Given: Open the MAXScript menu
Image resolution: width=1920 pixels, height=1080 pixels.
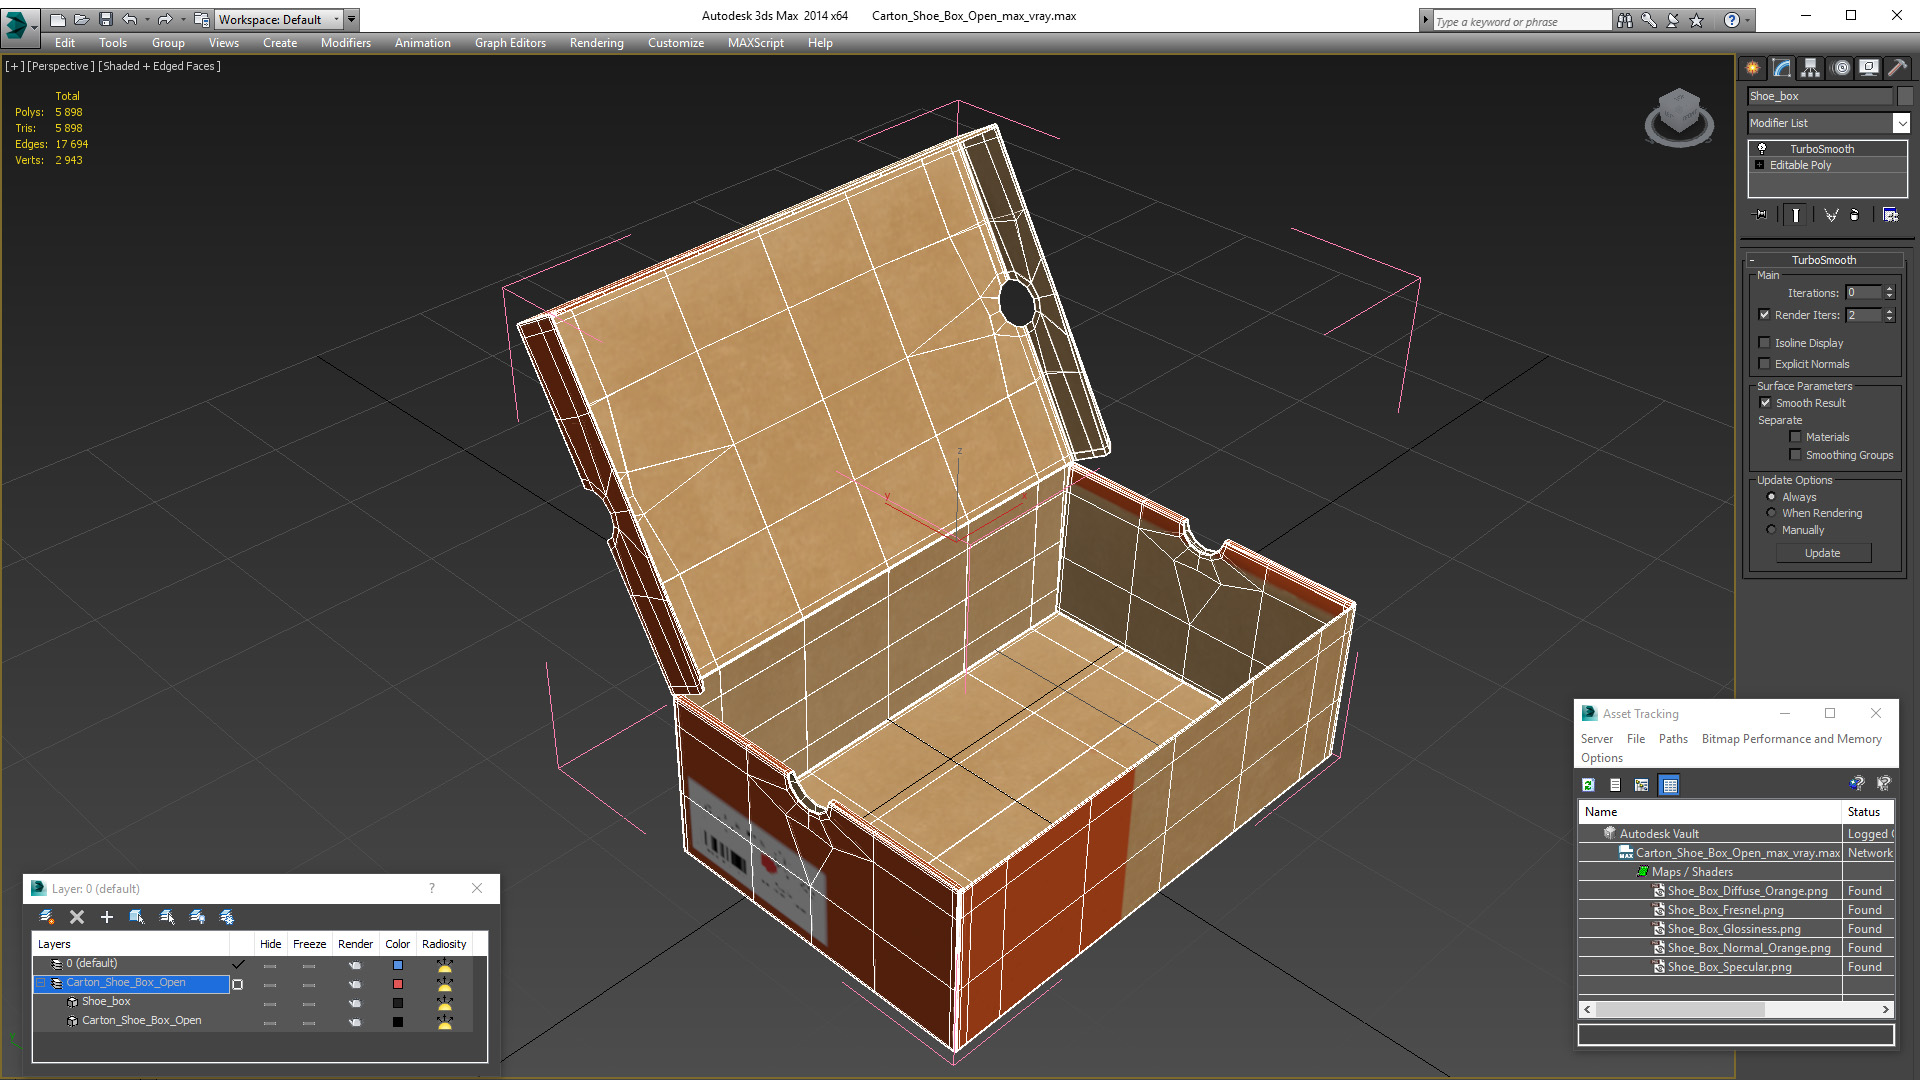Looking at the screenshot, I should pos(756,43).
